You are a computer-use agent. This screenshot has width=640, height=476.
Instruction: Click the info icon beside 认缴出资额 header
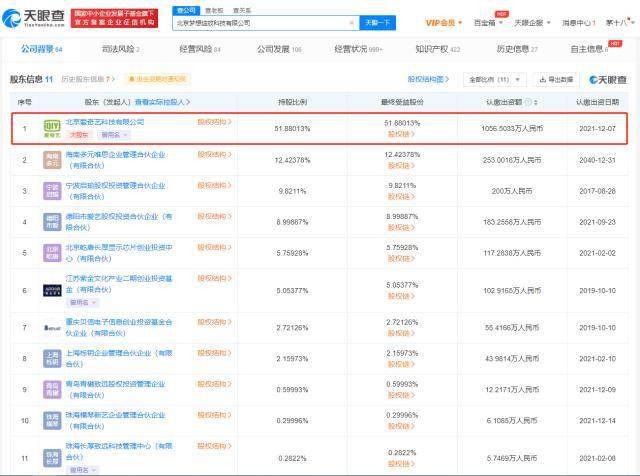click(528, 102)
